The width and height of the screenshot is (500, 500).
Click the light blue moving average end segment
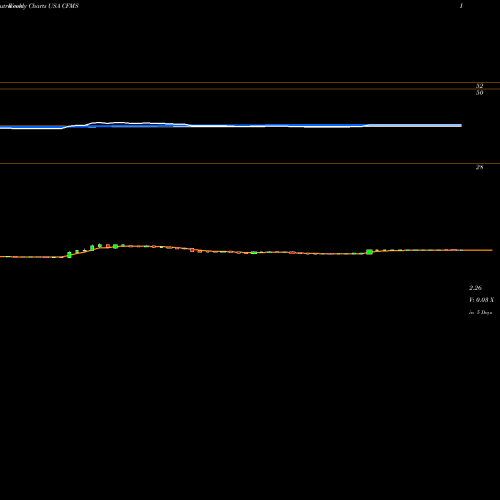pos(415,125)
